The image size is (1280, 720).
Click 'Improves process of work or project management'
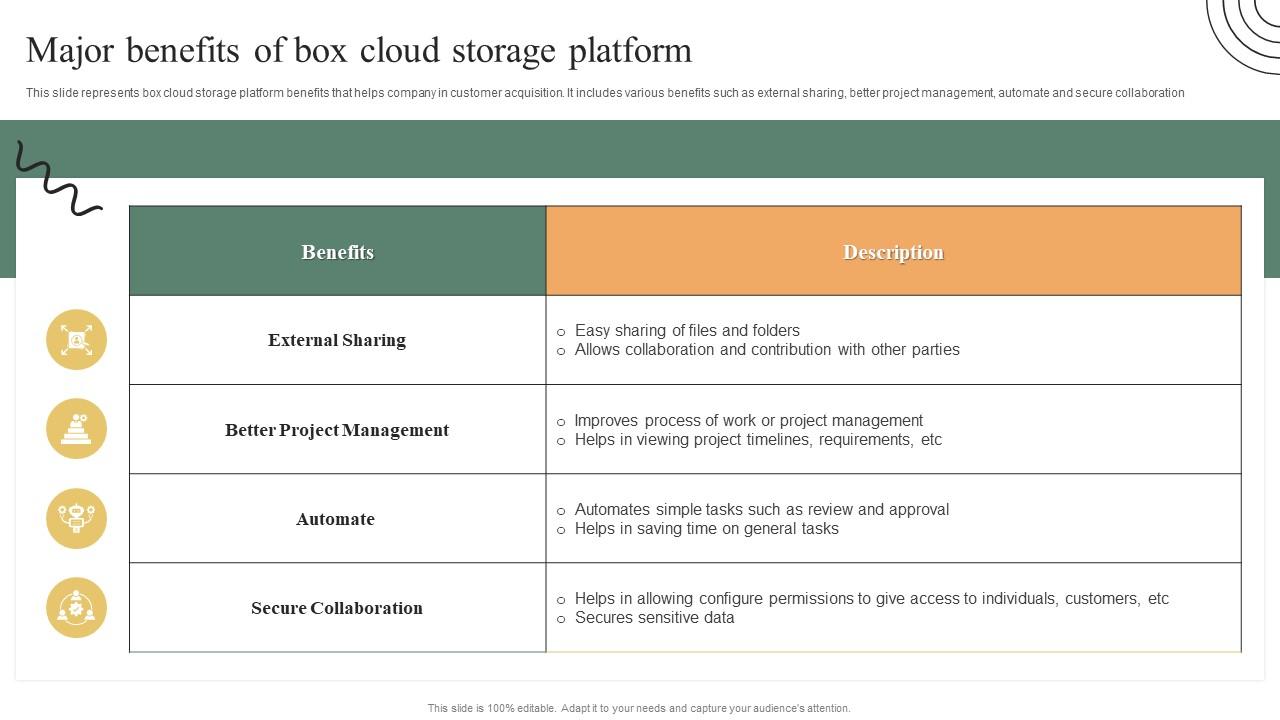[749, 420]
